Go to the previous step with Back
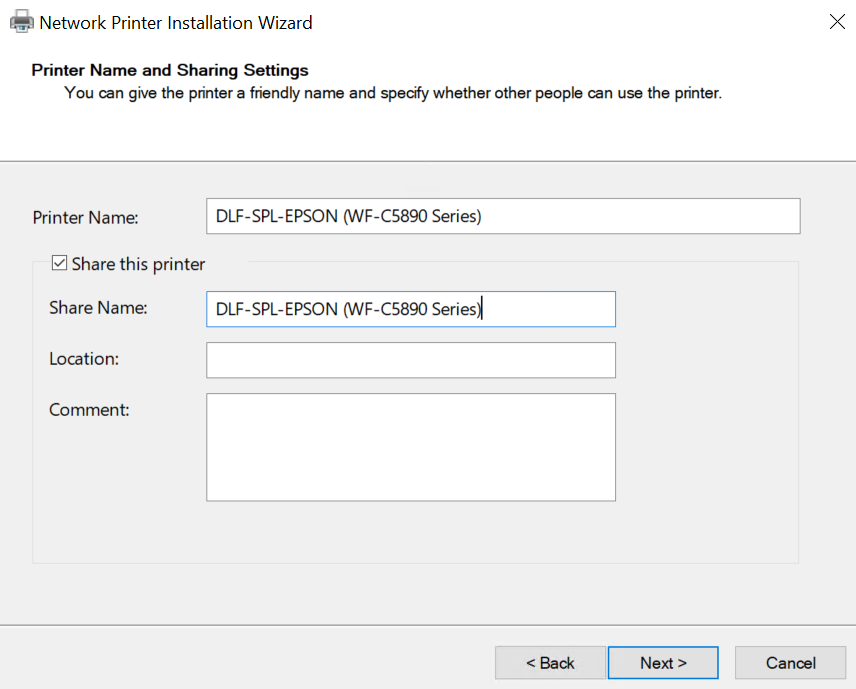 coord(550,663)
